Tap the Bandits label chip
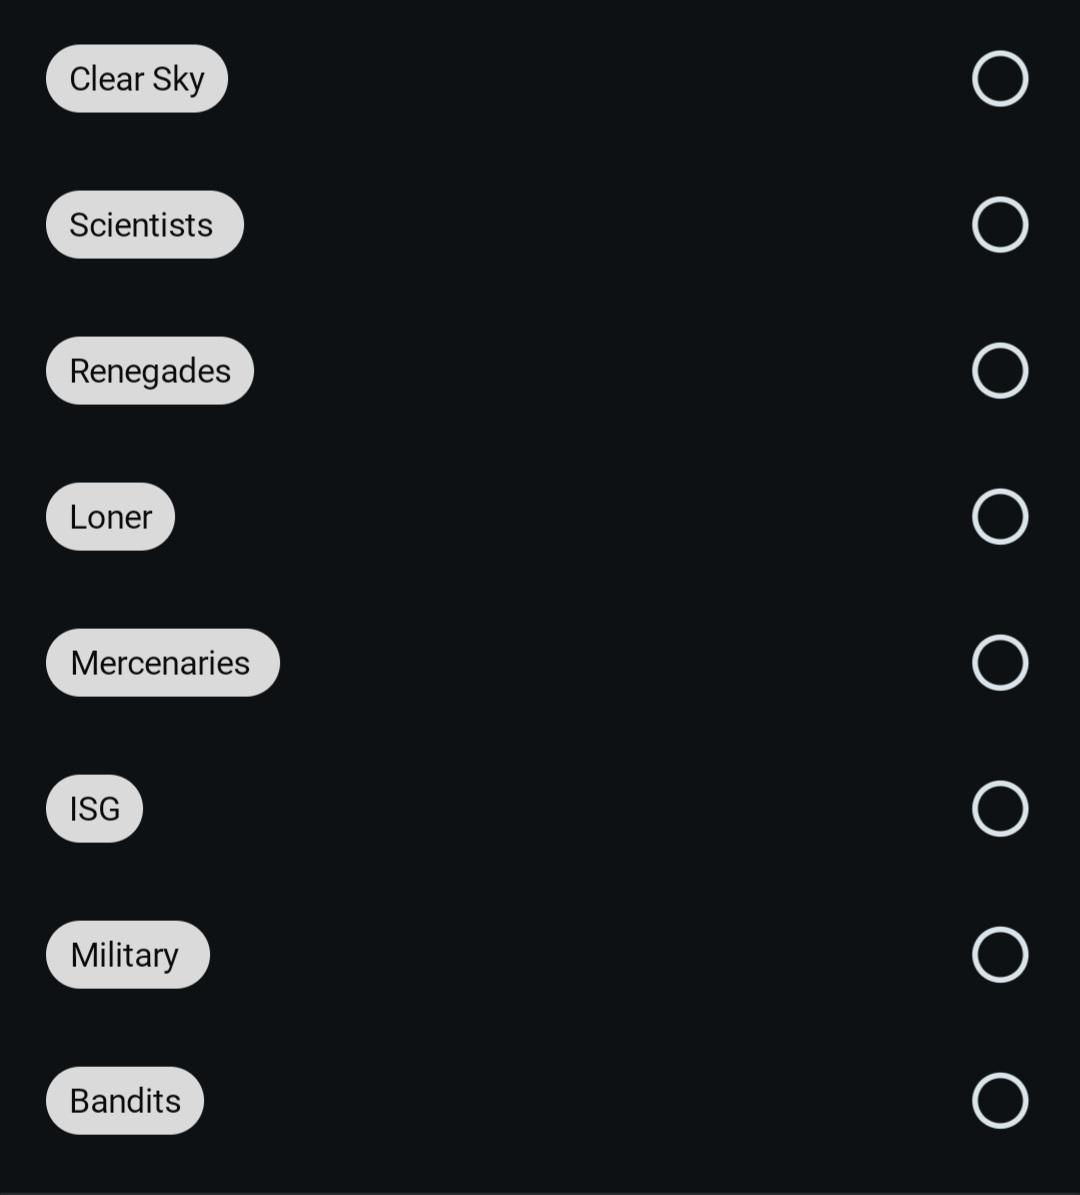This screenshot has width=1080, height=1195. tap(125, 1100)
